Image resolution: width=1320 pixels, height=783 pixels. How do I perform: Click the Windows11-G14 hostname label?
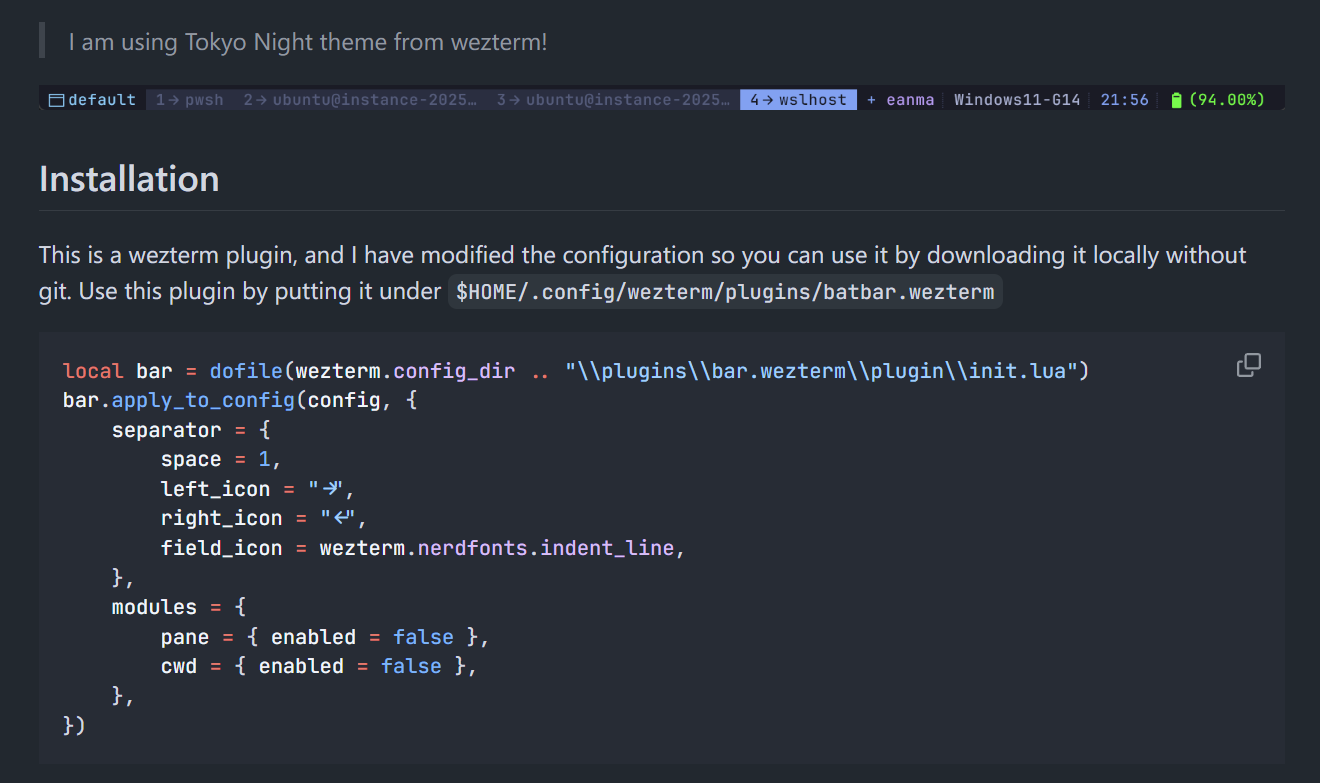click(1017, 100)
